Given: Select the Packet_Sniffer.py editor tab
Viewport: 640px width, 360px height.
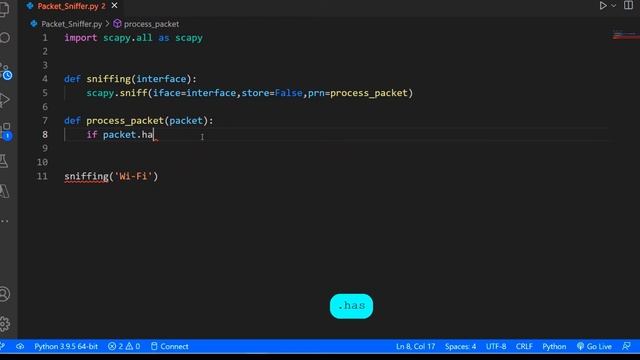Looking at the screenshot, I should pos(71,6).
